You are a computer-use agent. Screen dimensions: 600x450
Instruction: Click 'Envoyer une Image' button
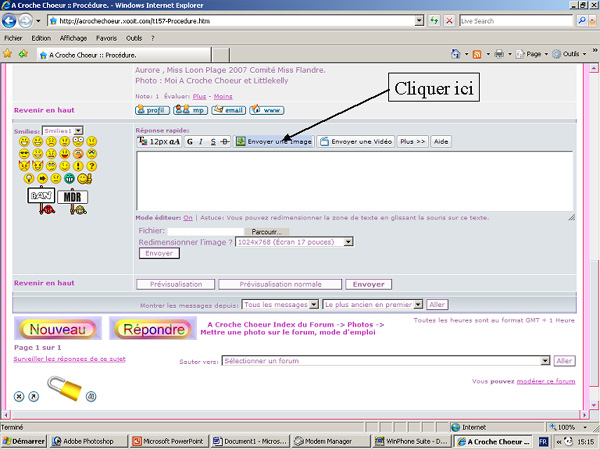click(x=274, y=142)
